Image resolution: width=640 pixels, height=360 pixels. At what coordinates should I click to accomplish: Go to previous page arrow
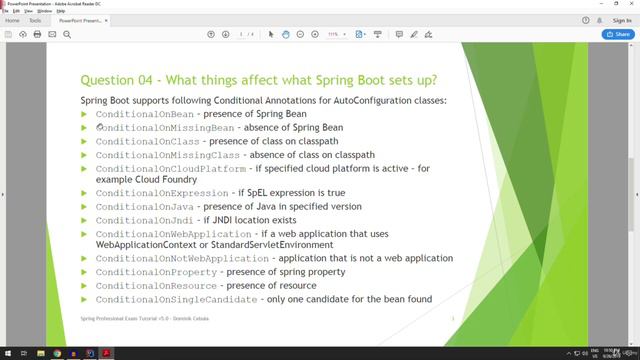click(211, 35)
